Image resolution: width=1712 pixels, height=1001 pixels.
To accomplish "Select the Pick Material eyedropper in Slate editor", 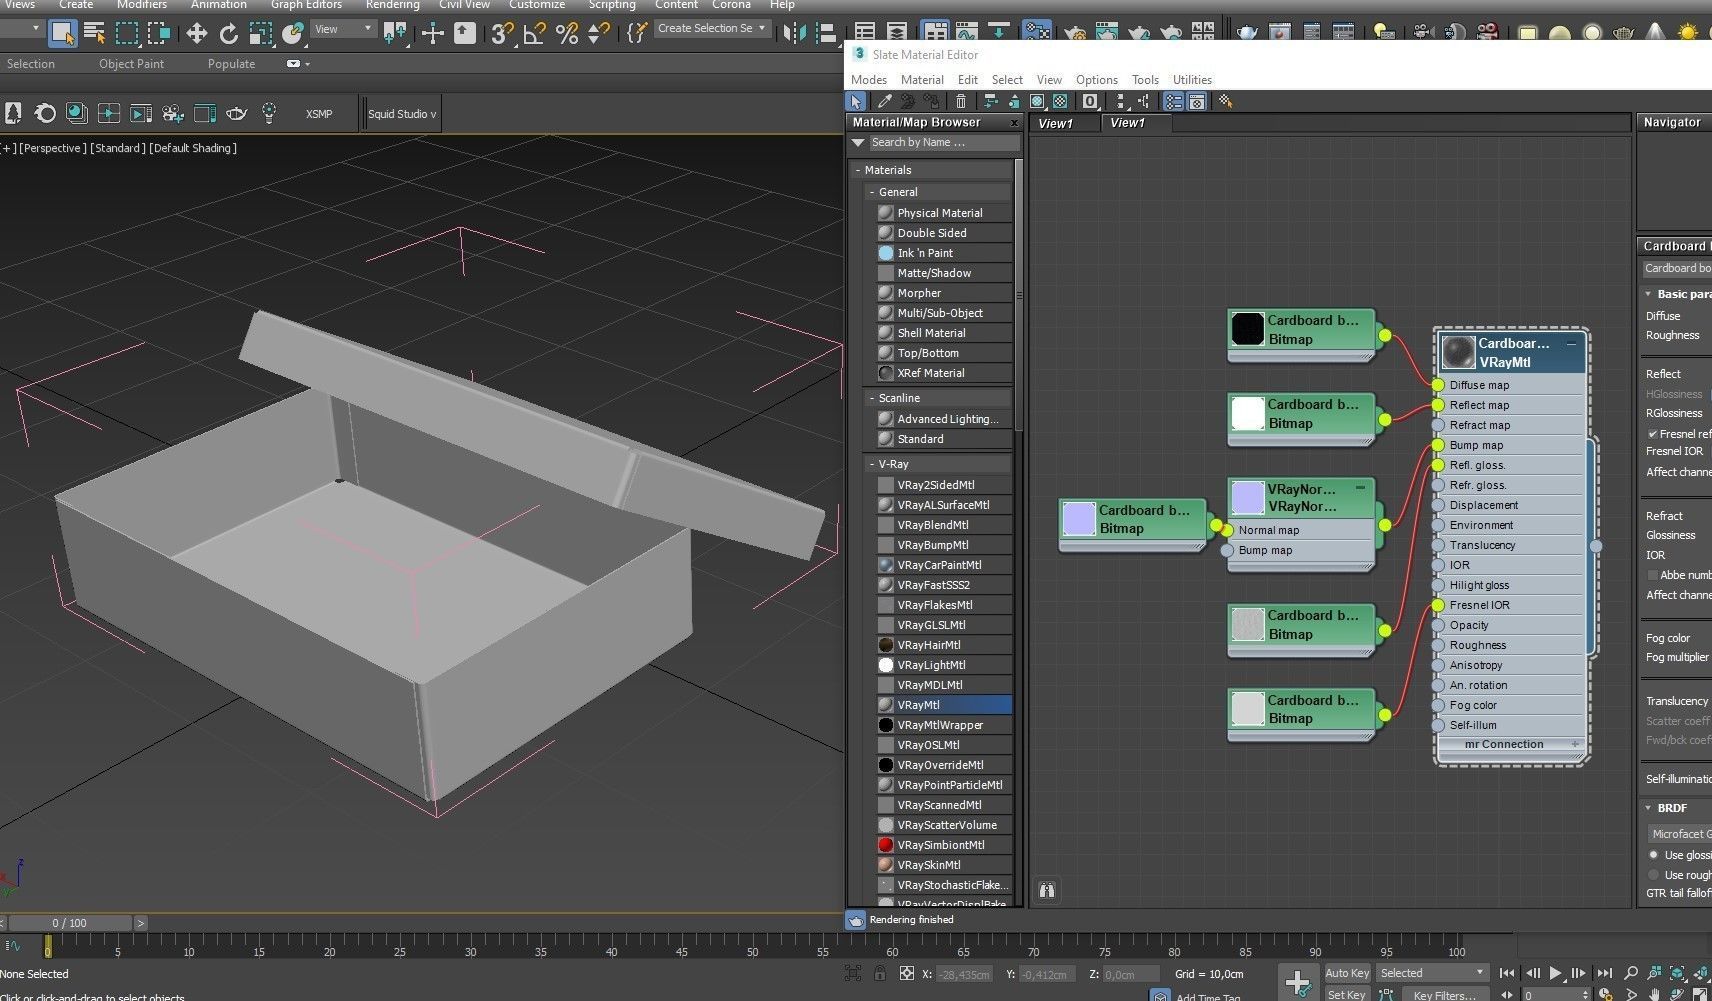I will click(x=885, y=101).
